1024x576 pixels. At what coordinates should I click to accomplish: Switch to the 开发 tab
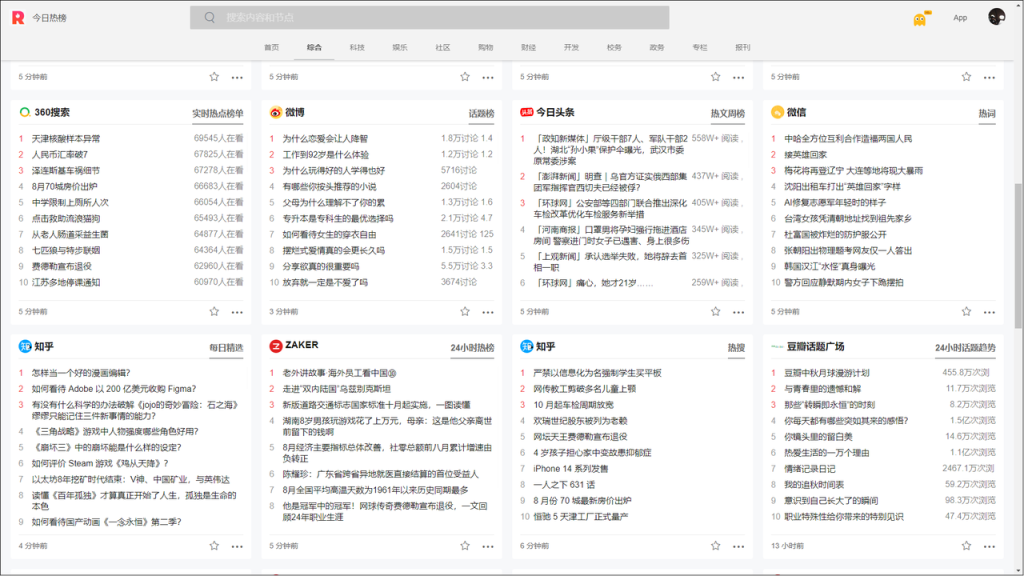[x=571, y=48]
